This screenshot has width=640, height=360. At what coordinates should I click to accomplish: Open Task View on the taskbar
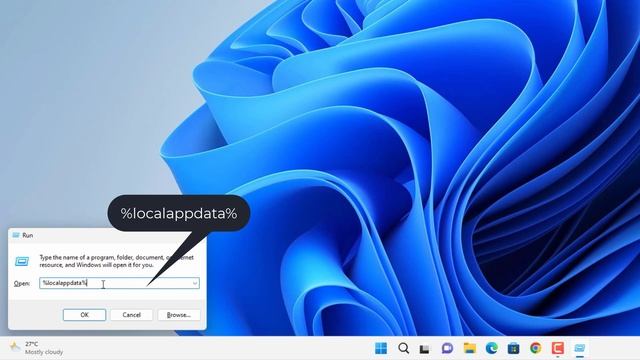pos(424,349)
